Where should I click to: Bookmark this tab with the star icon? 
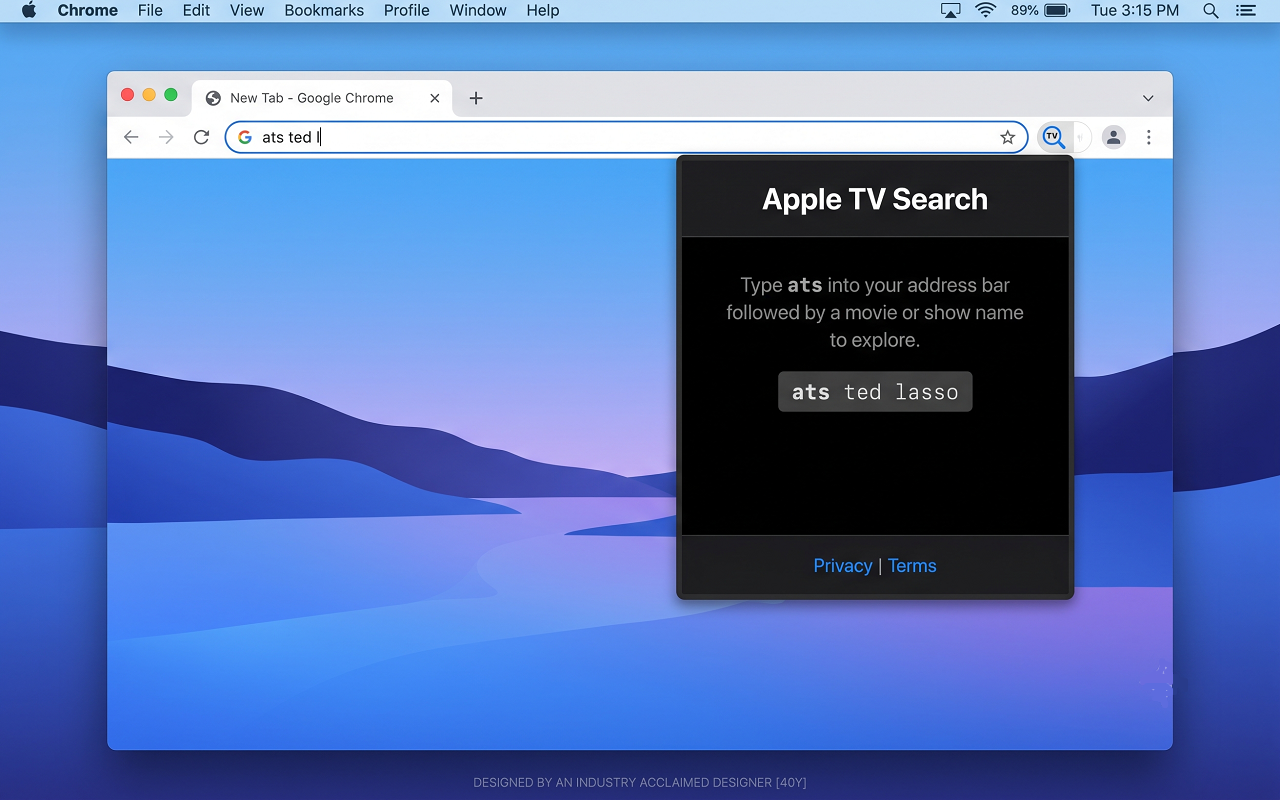point(1007,137)
